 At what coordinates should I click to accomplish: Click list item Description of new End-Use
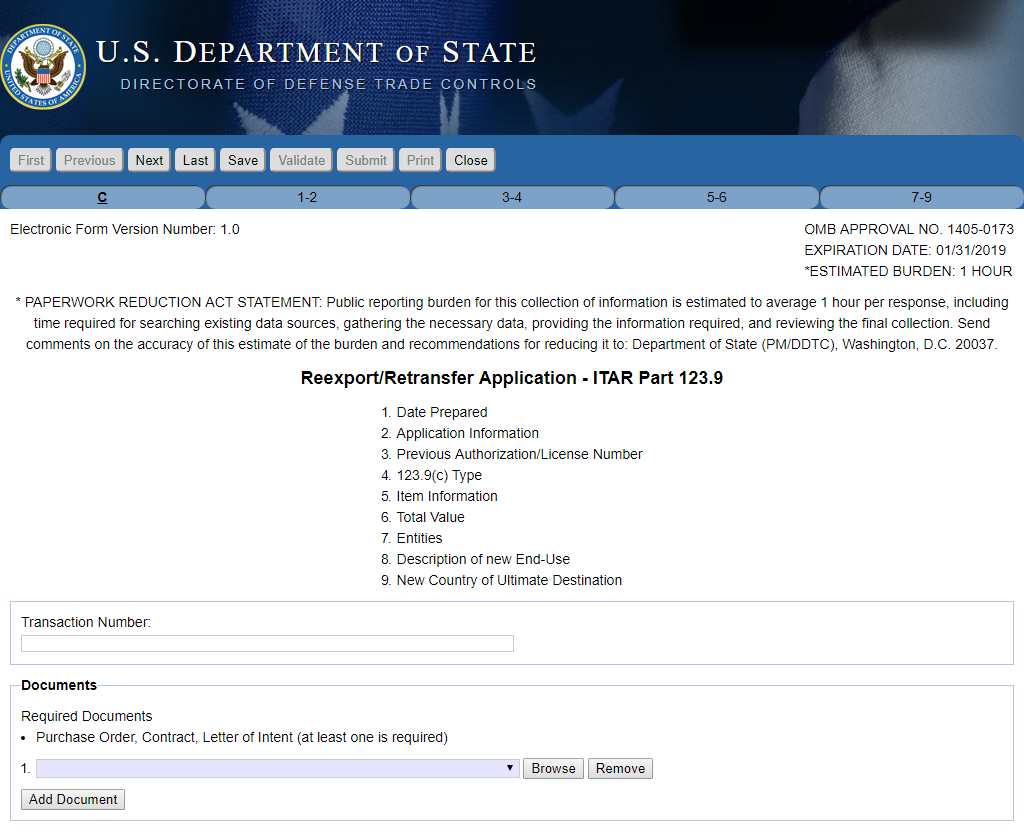(483, 559)
